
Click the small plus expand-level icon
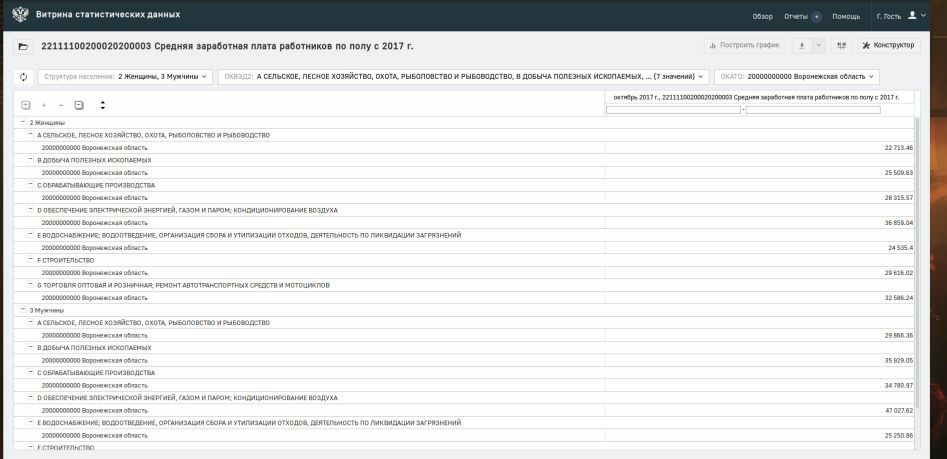point(43,105)
